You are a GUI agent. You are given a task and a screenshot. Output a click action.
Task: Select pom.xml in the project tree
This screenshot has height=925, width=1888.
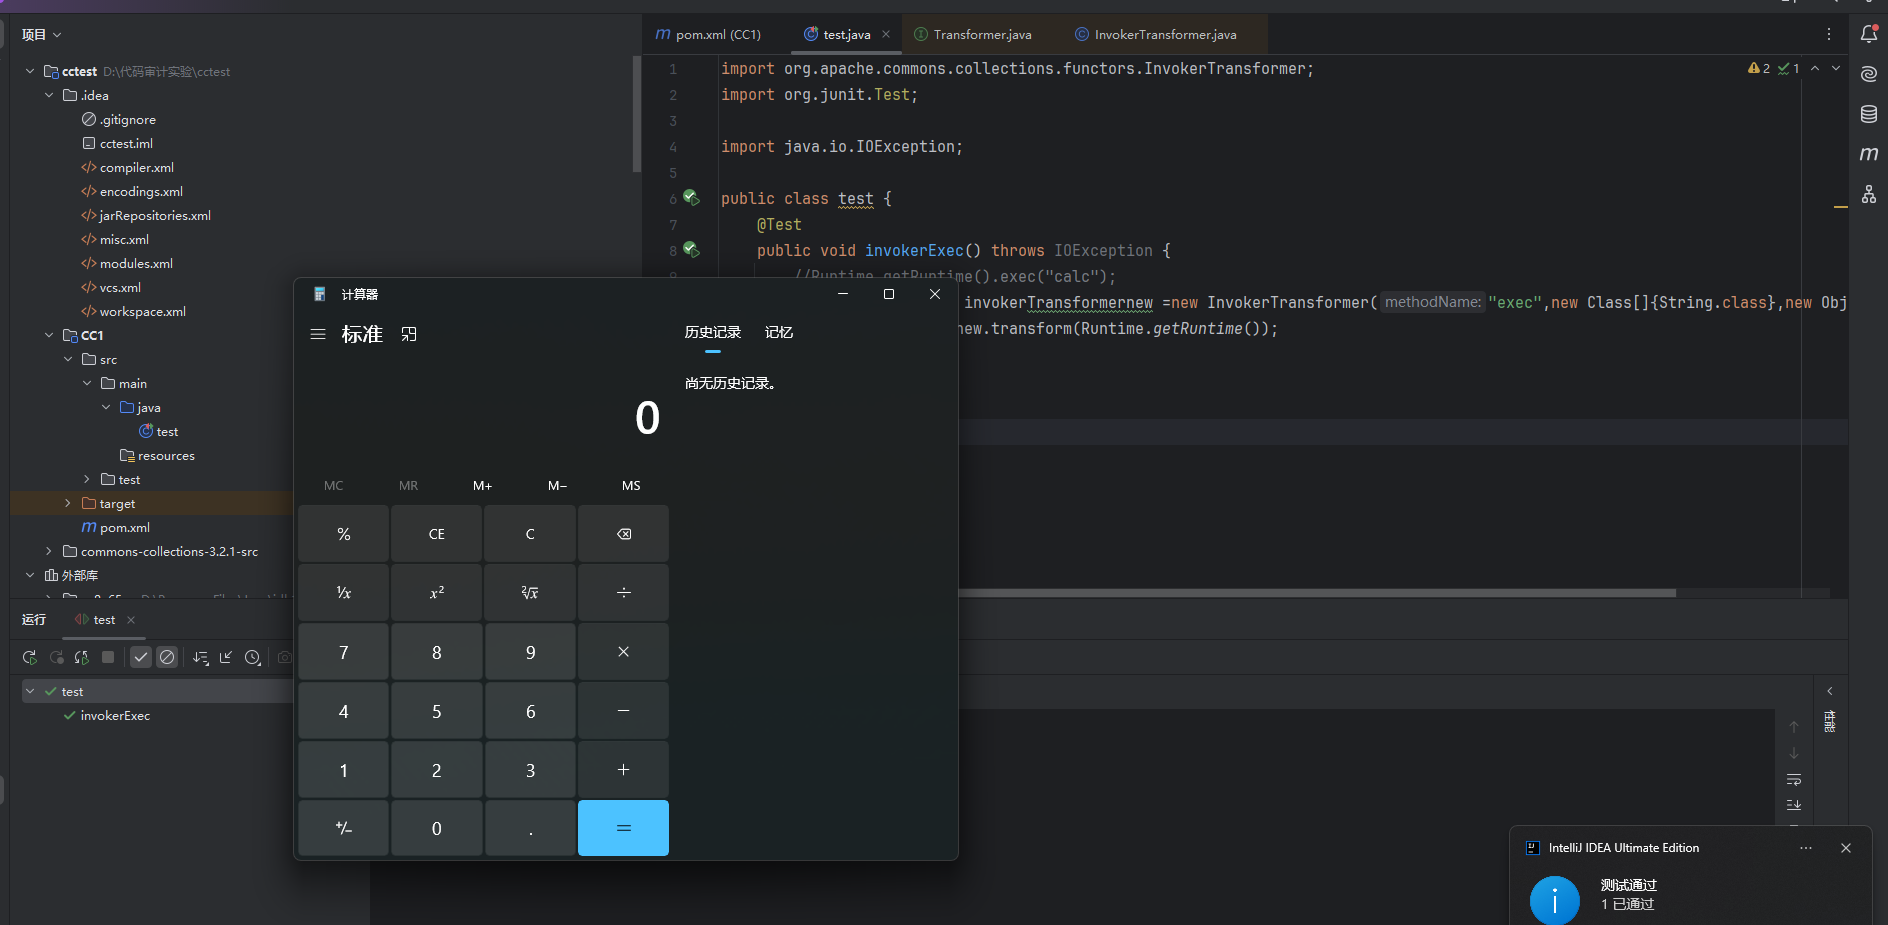124,527
